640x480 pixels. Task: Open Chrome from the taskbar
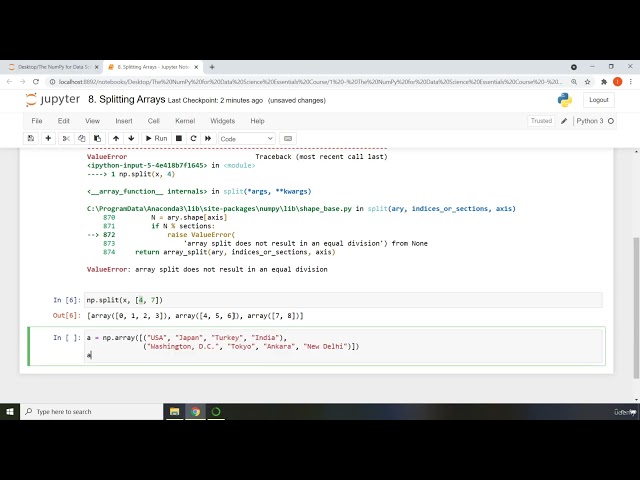tap(195, 411)
